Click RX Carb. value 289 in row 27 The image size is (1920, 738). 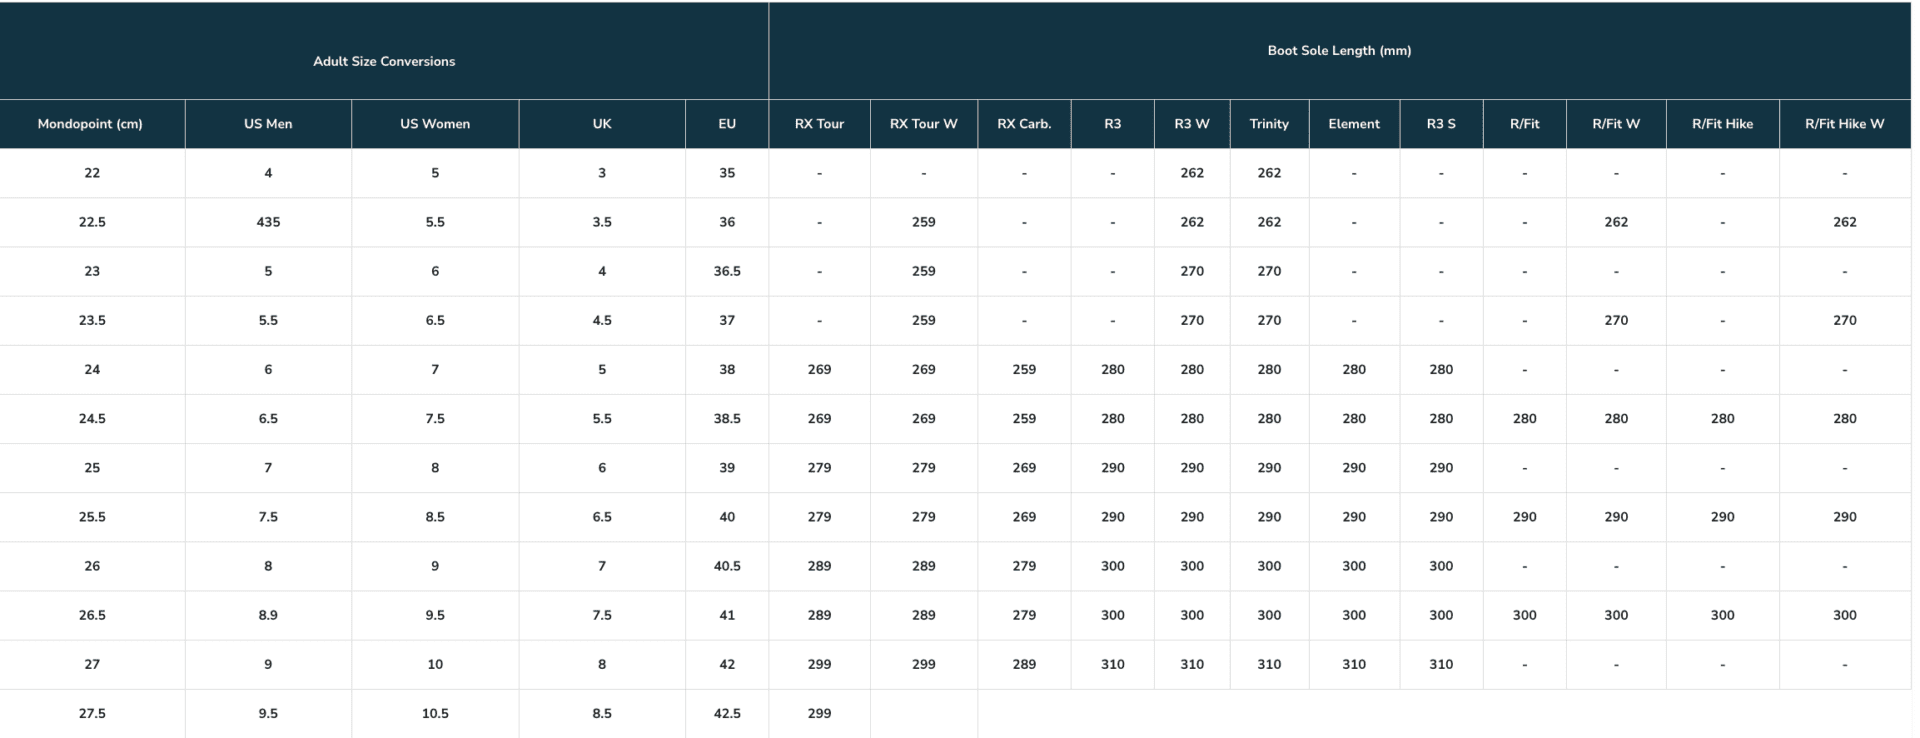[x=1024, y=664]
